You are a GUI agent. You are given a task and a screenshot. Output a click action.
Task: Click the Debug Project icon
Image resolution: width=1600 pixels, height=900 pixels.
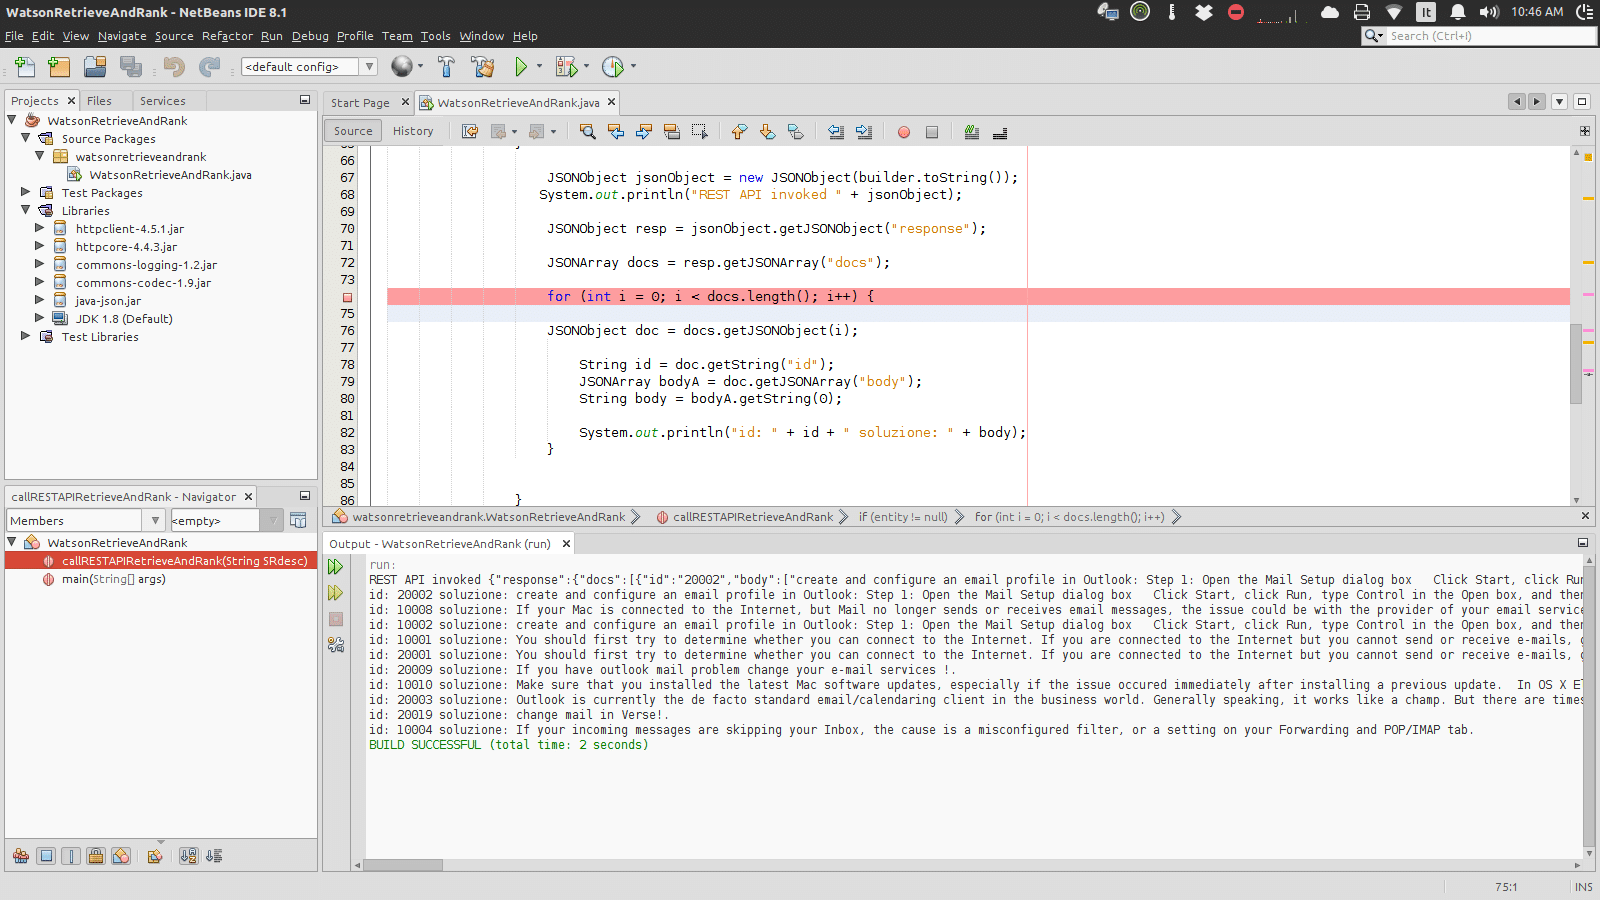point(566,67)
